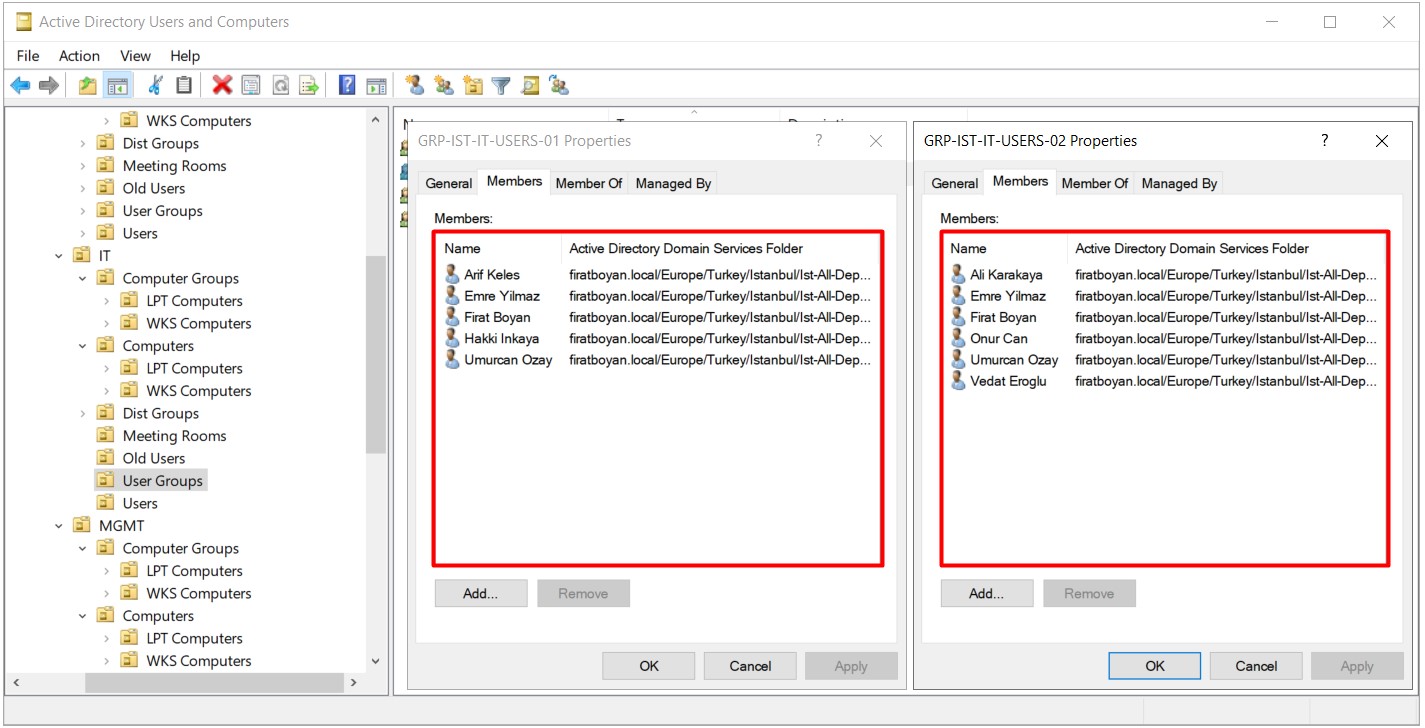This screenshot has height=728, width=1425.
Task: Switch to Member Of tab in USERS-01 Properties
Action: 589,183
